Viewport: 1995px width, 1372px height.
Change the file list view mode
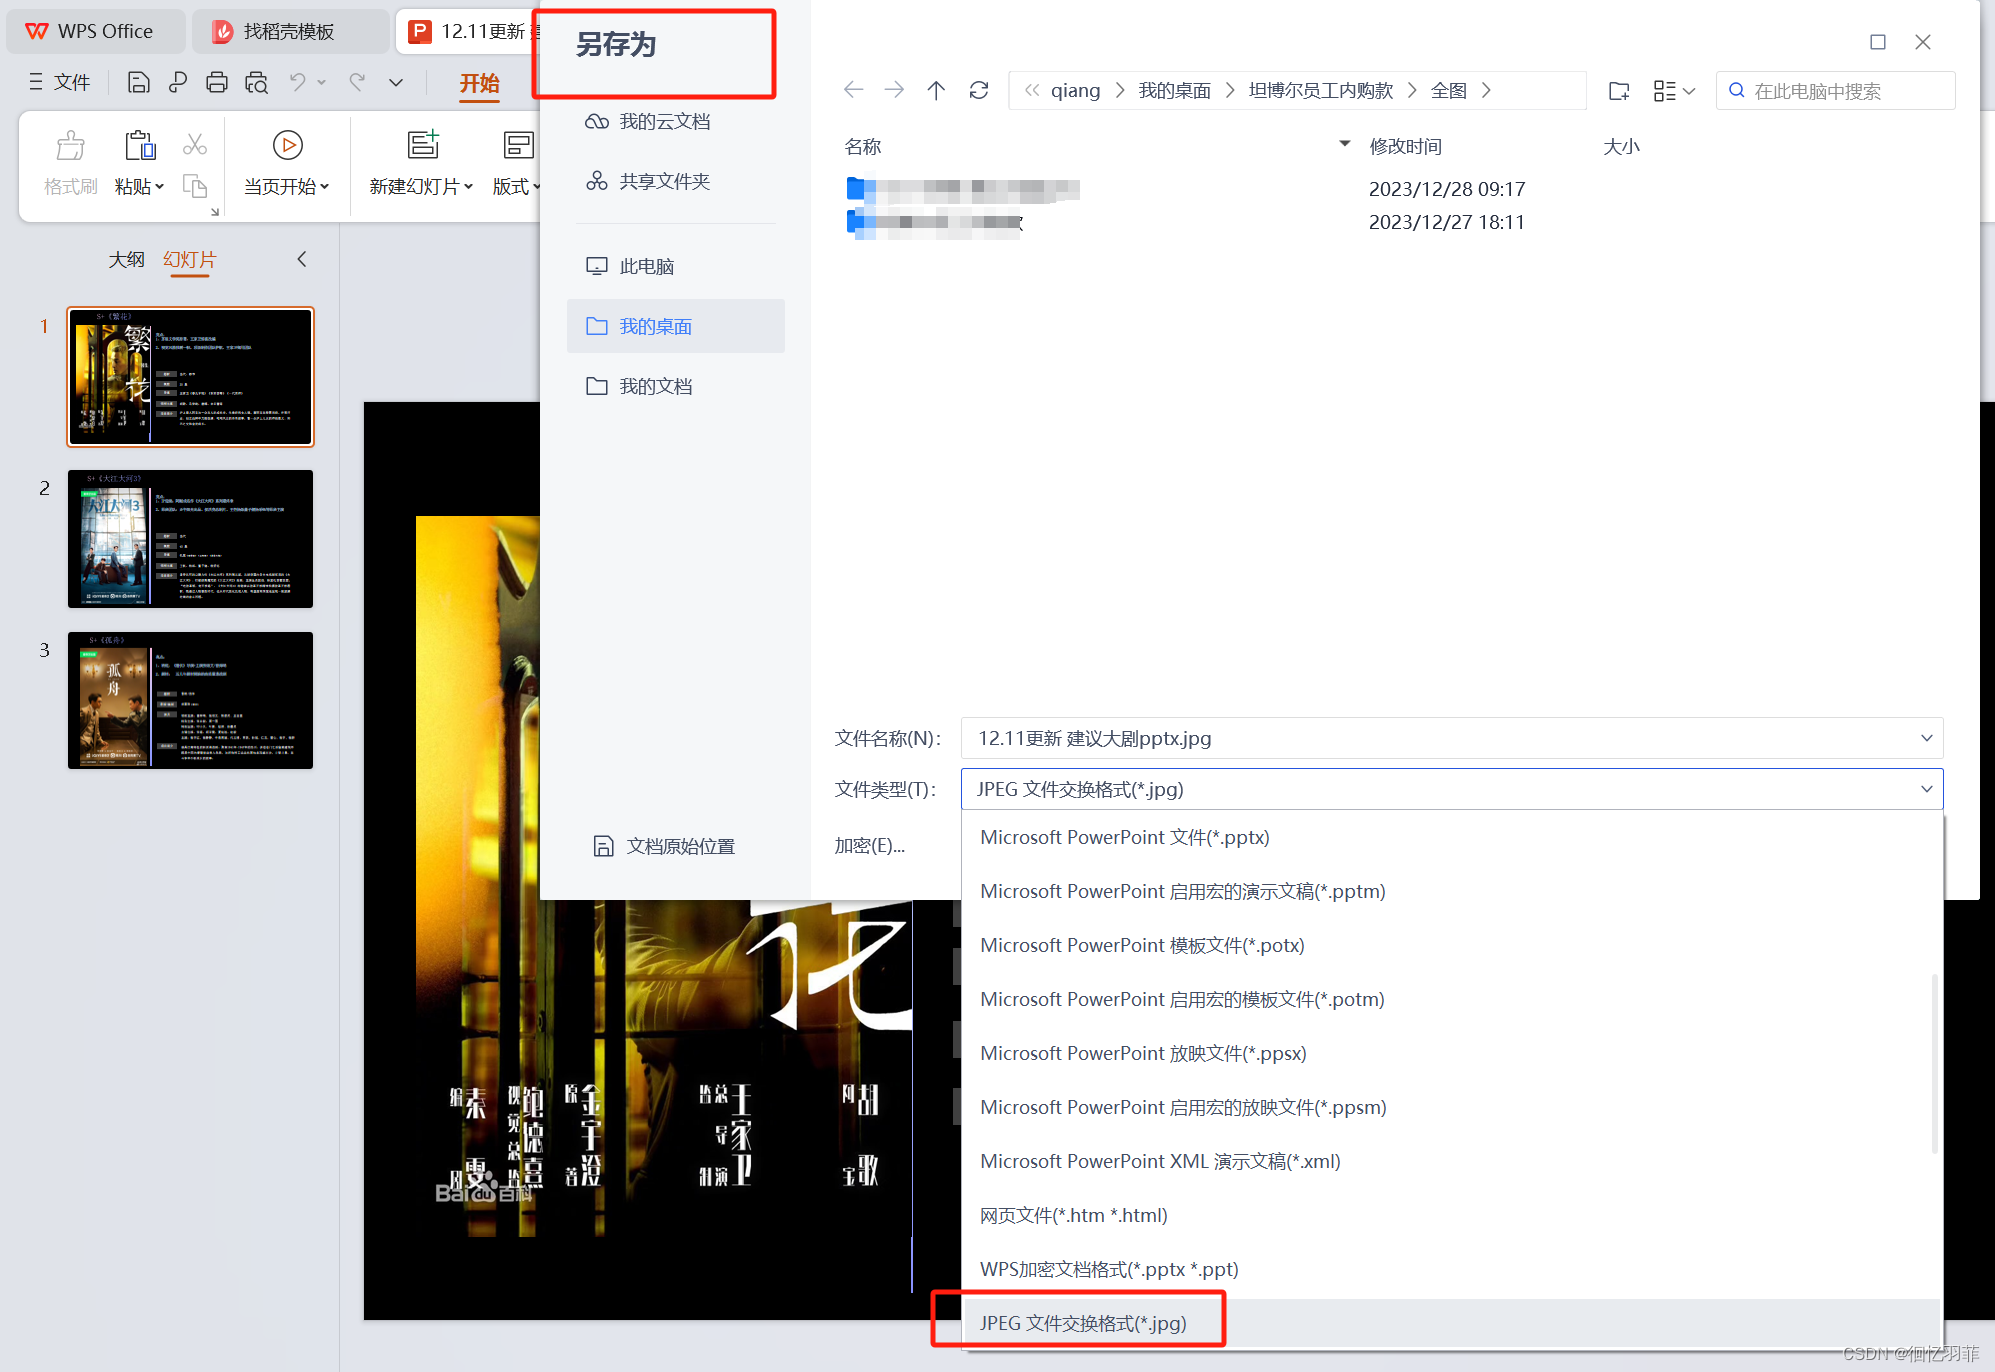tap(1674, 91)
